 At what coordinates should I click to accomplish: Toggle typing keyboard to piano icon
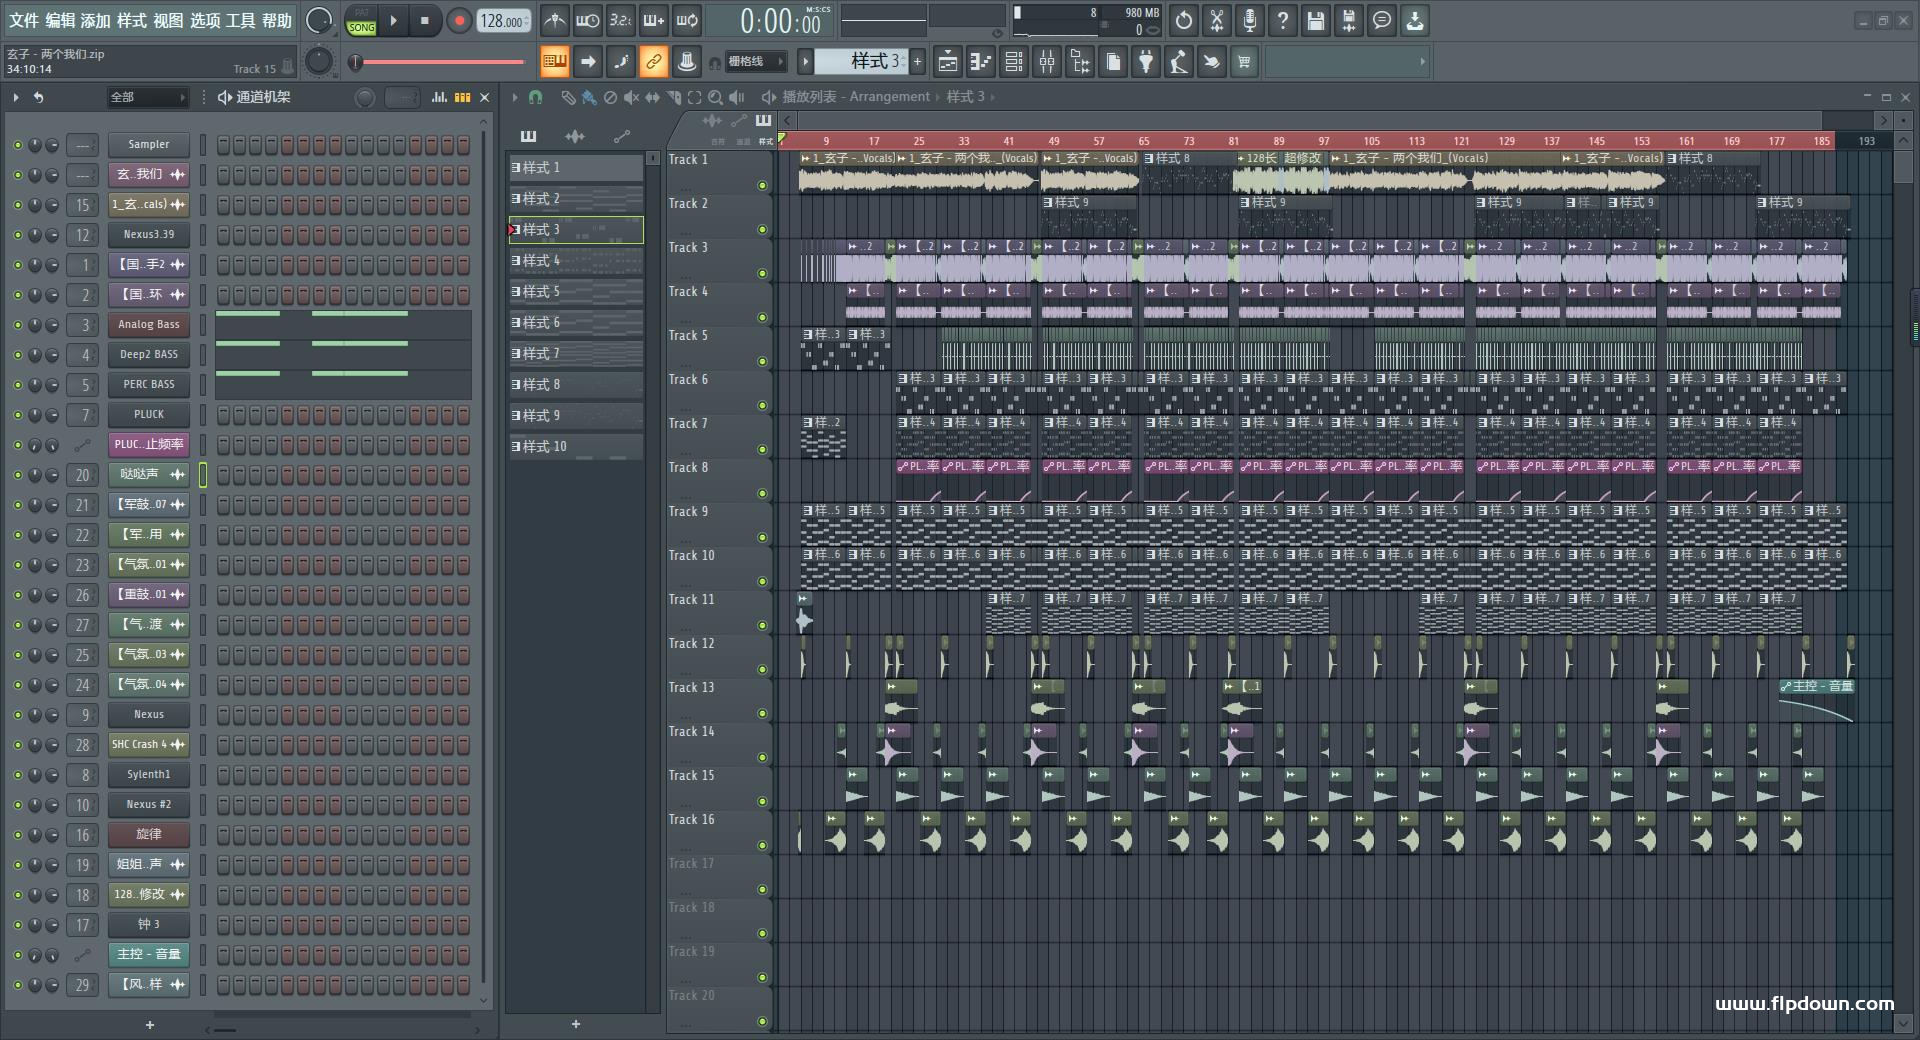click(554, 62)
